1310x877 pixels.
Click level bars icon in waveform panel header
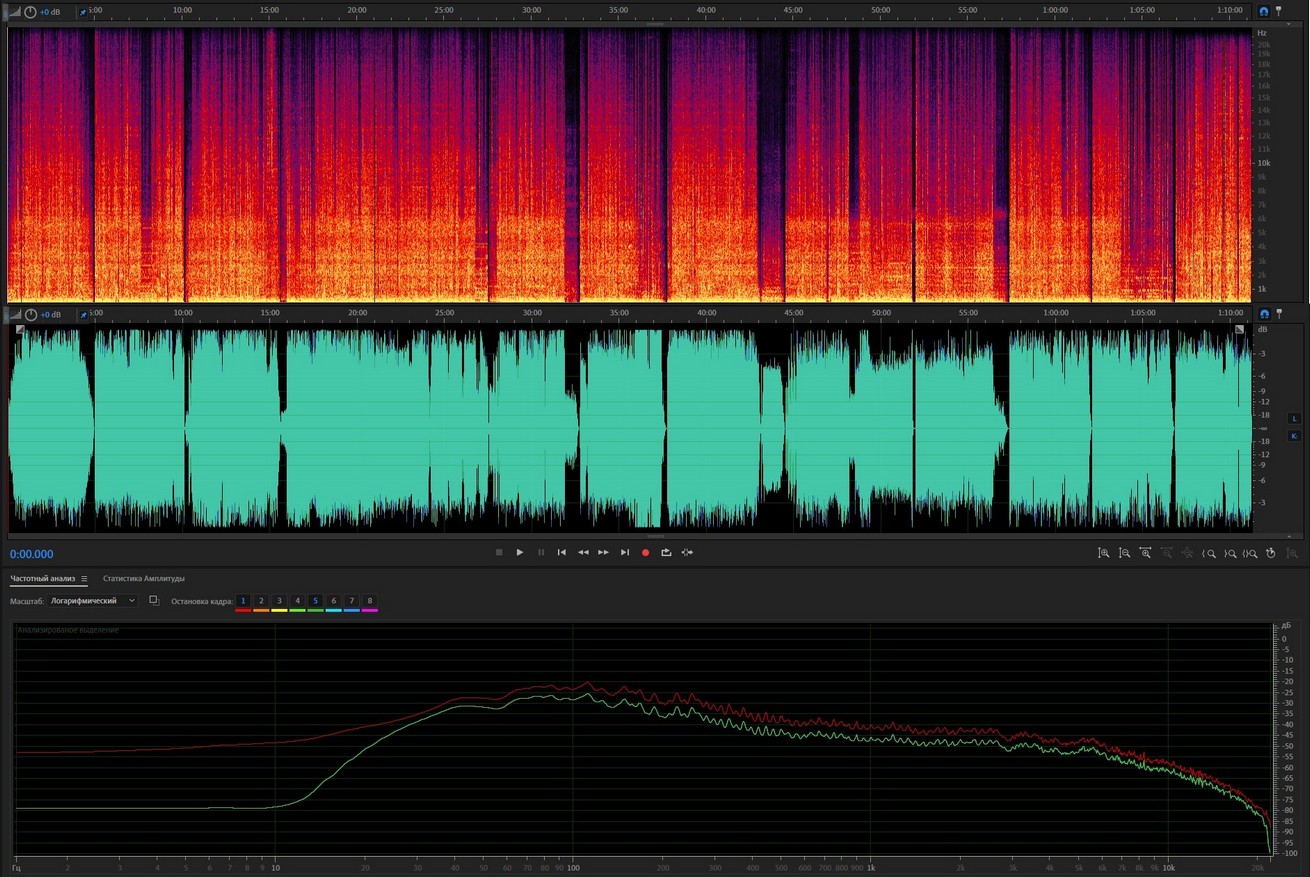(x=14, y=315)
